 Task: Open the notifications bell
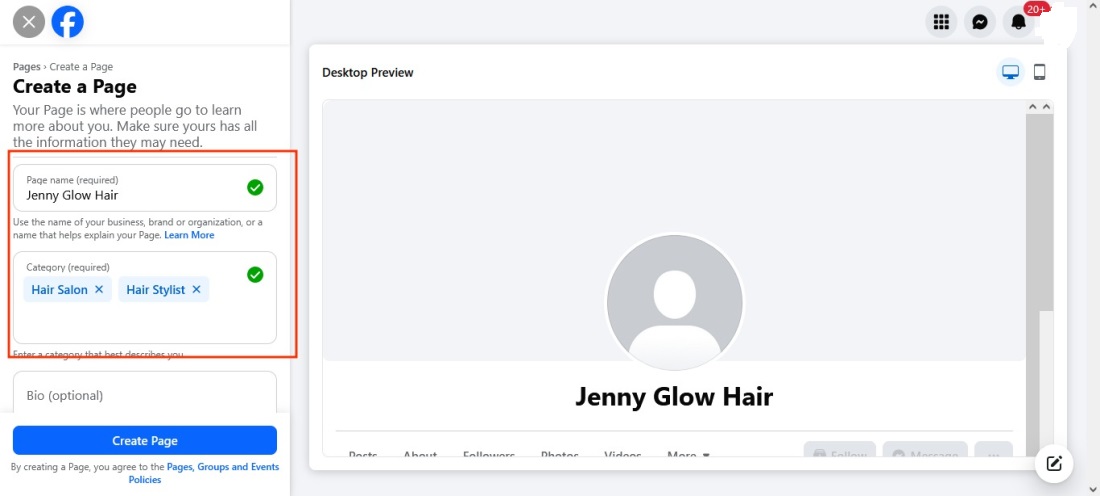[x=1019, y=22]
